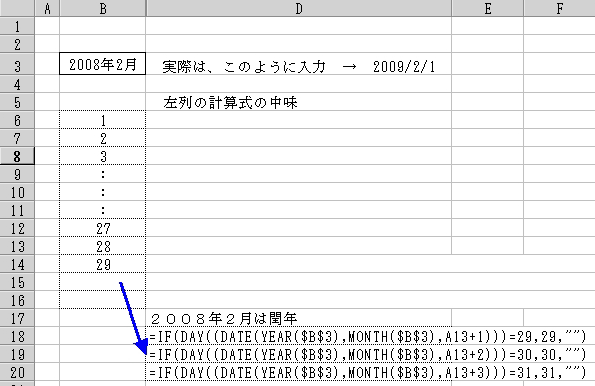Click cell B12 showing 27
The height and width of the screenshot is (386, 595).
tap(102, 228)
